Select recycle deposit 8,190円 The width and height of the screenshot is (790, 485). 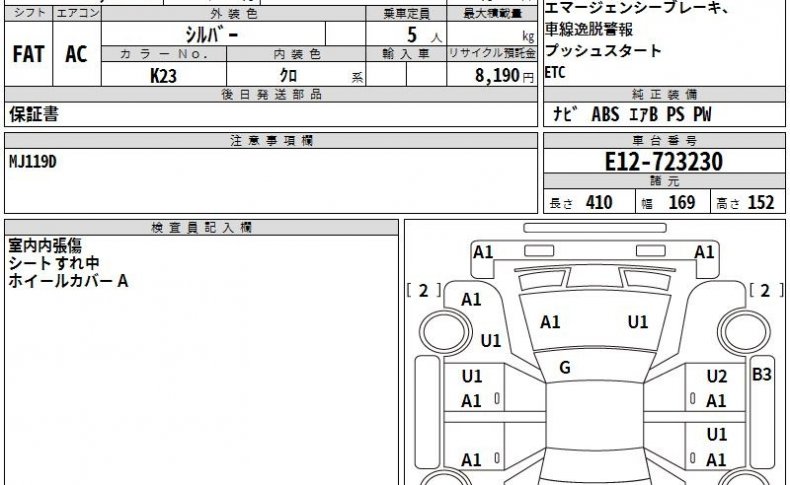click(504, 76)
